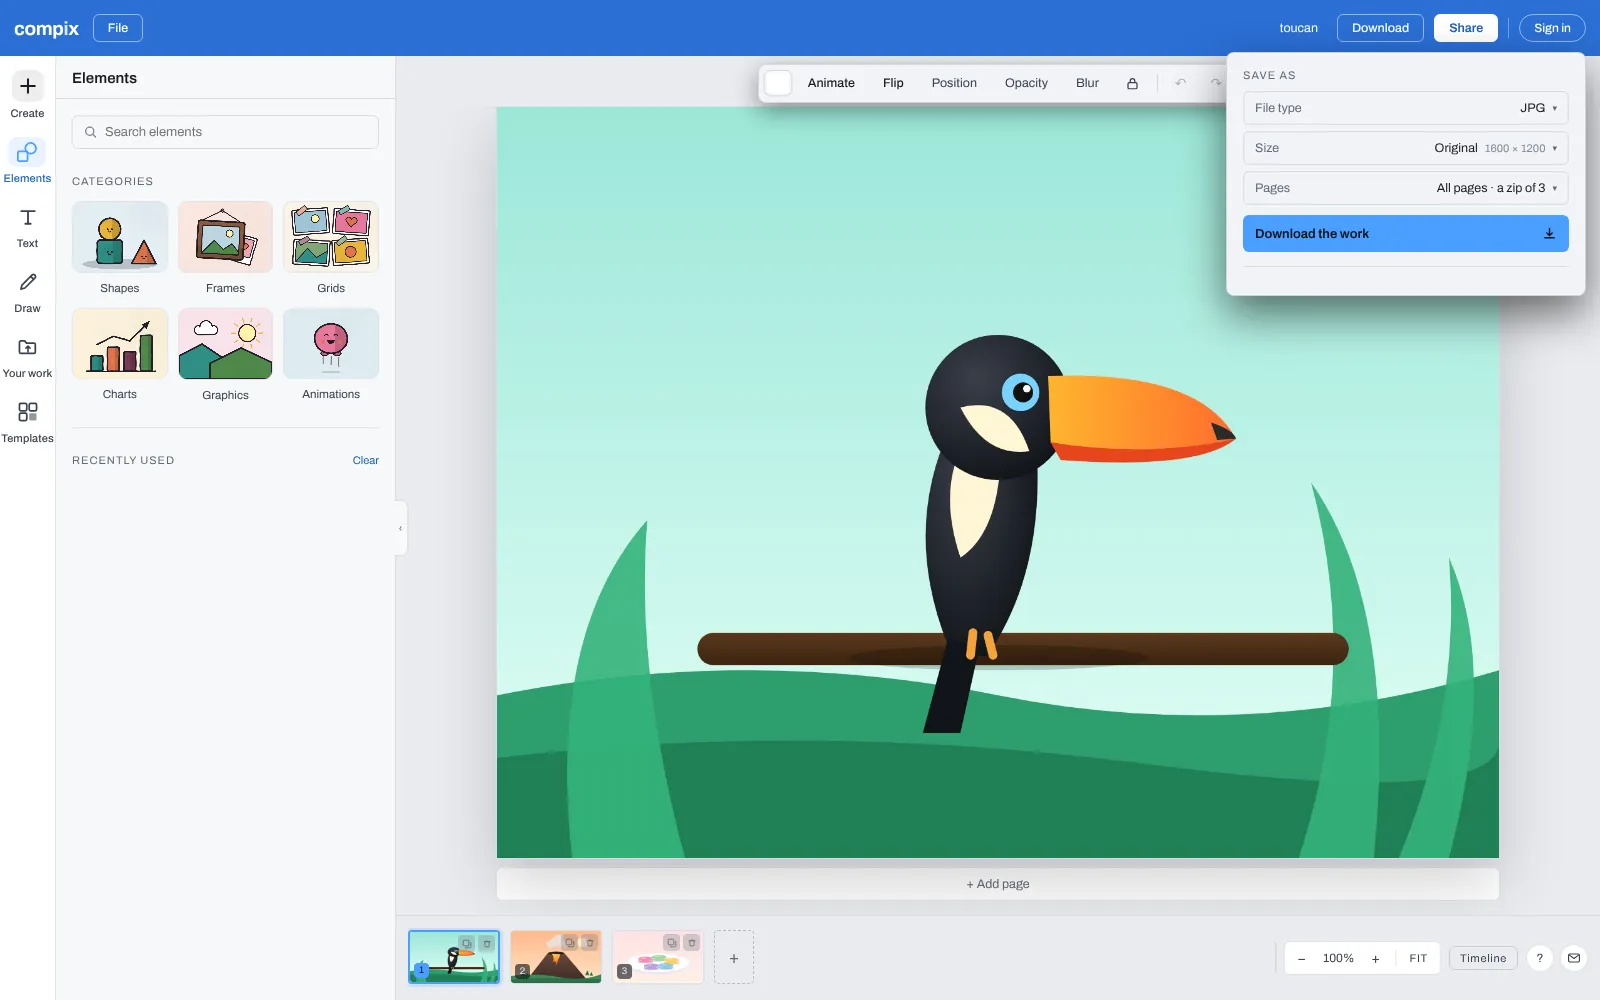Image resolution: width=1600 pixels, height=1000 pixels.
Task: Click the undo arrow
Action: pyautogui.click(x=1180, y=83)
